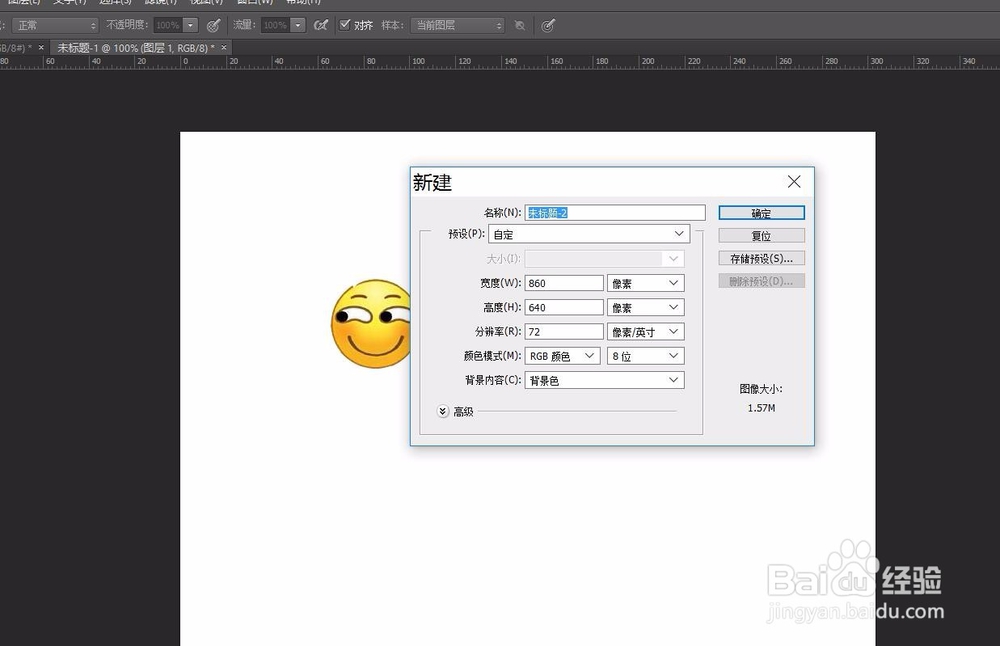Open the 样本 当前图层 dropdown
Image resolution: width=1000 pixels, height=646 pixels.
click(457, 26)
